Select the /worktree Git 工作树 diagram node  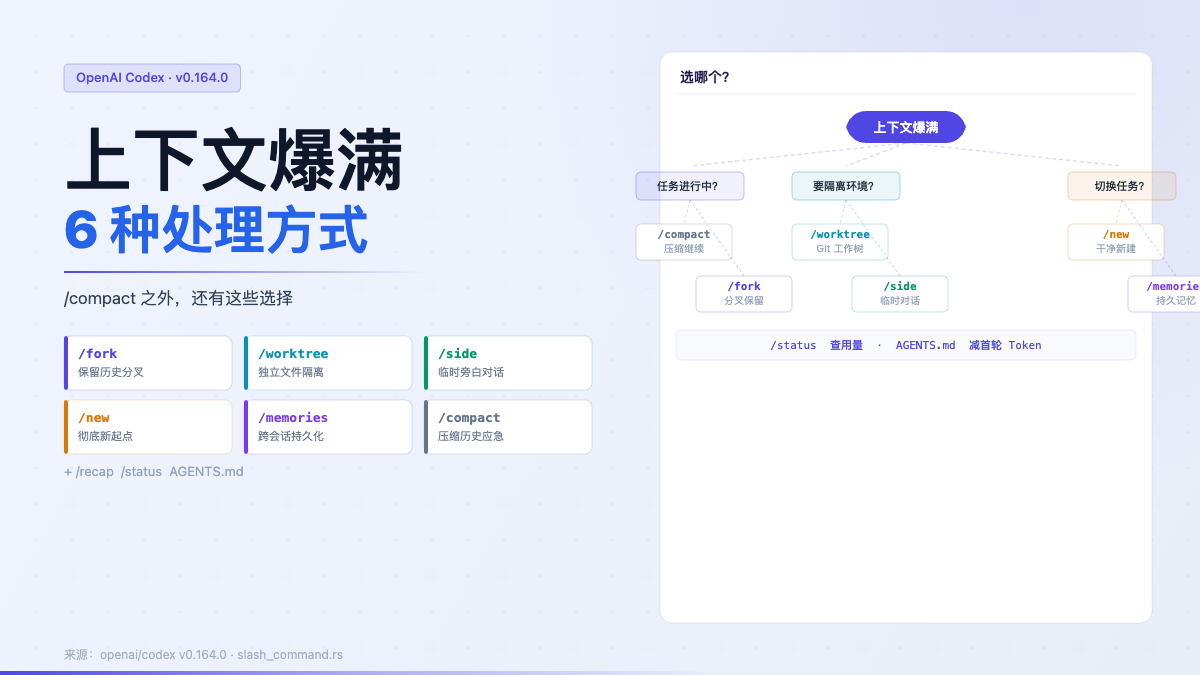coord(840,242)
